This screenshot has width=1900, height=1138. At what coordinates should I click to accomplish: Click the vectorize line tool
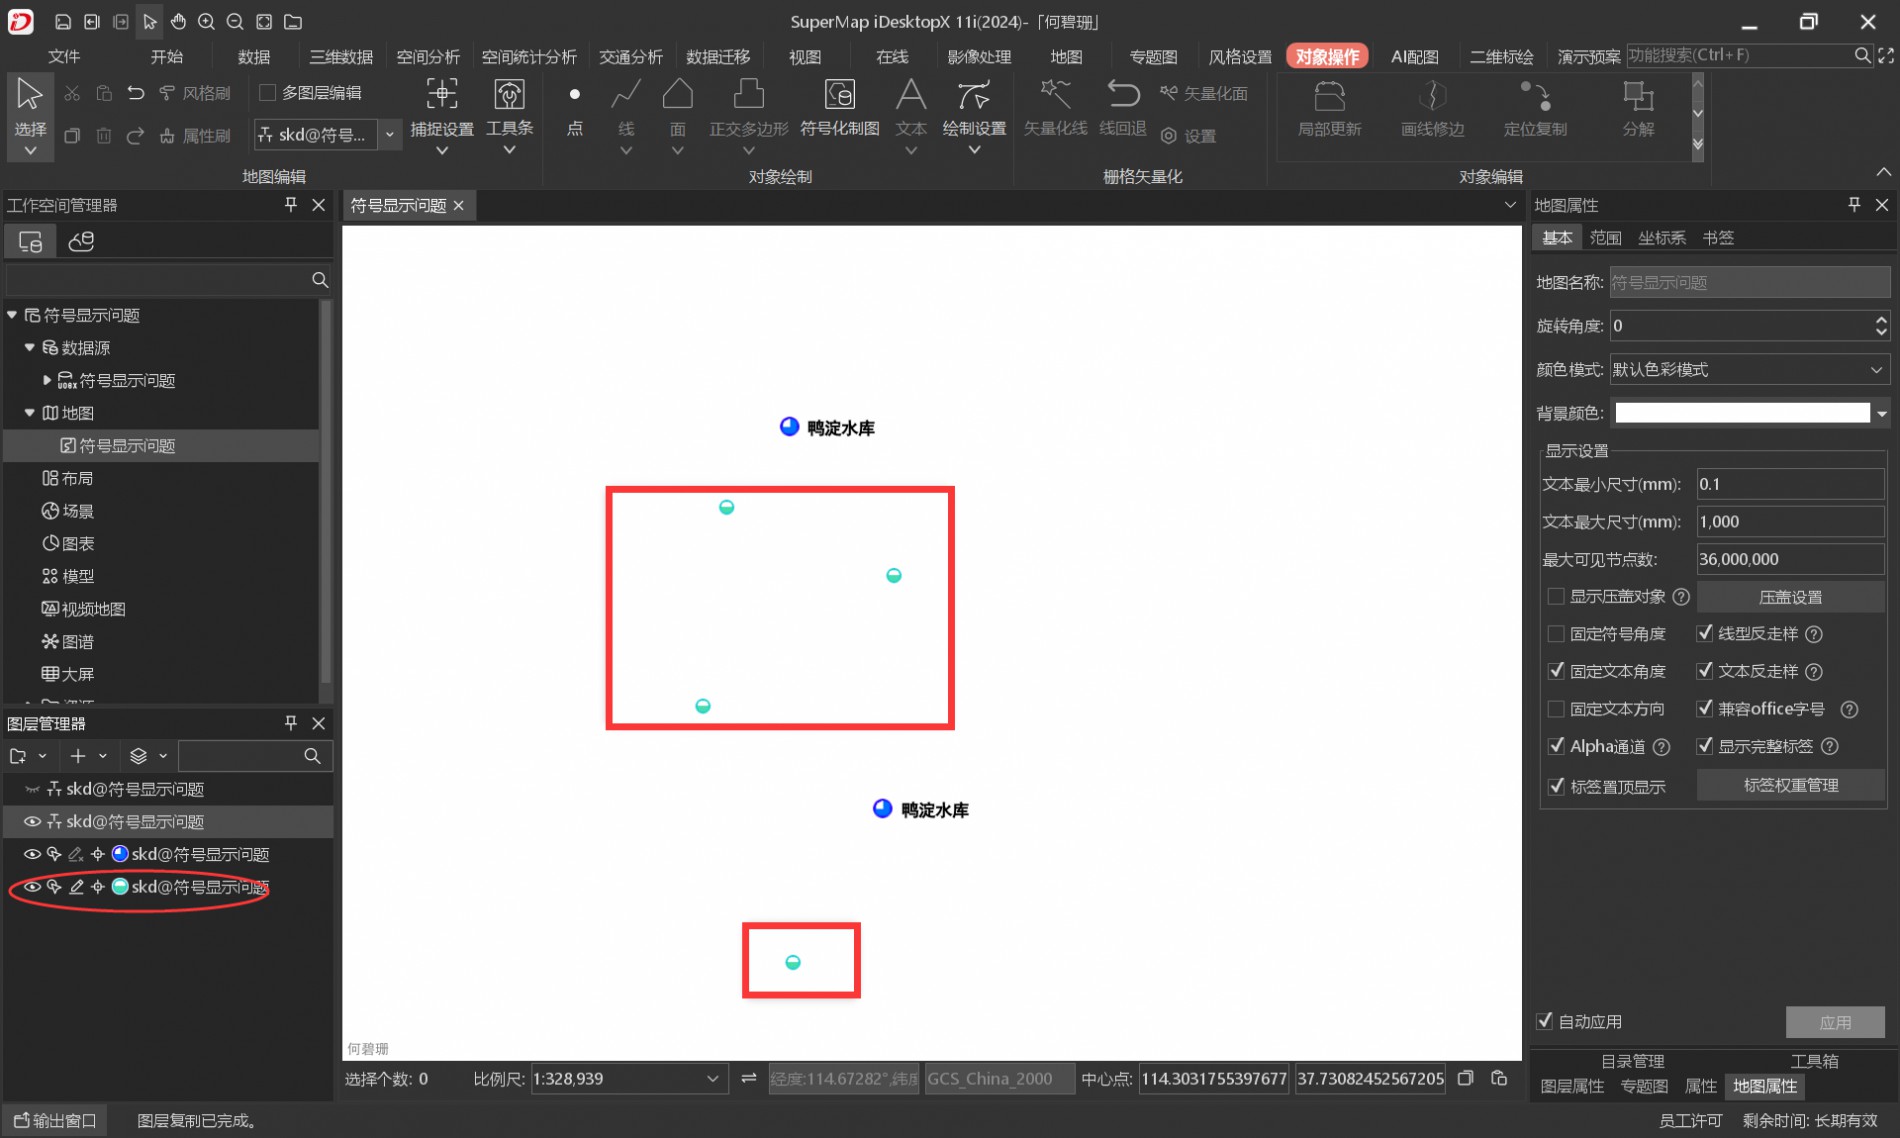1055,108
